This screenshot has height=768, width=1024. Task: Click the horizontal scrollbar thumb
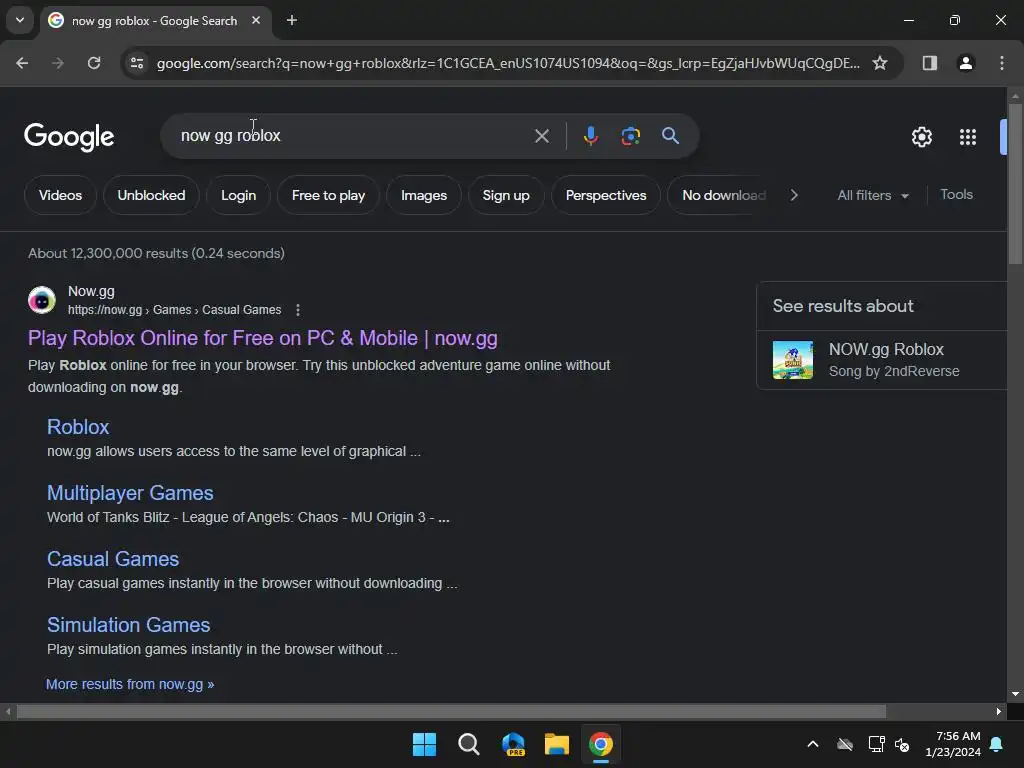(x=451, y=711)
